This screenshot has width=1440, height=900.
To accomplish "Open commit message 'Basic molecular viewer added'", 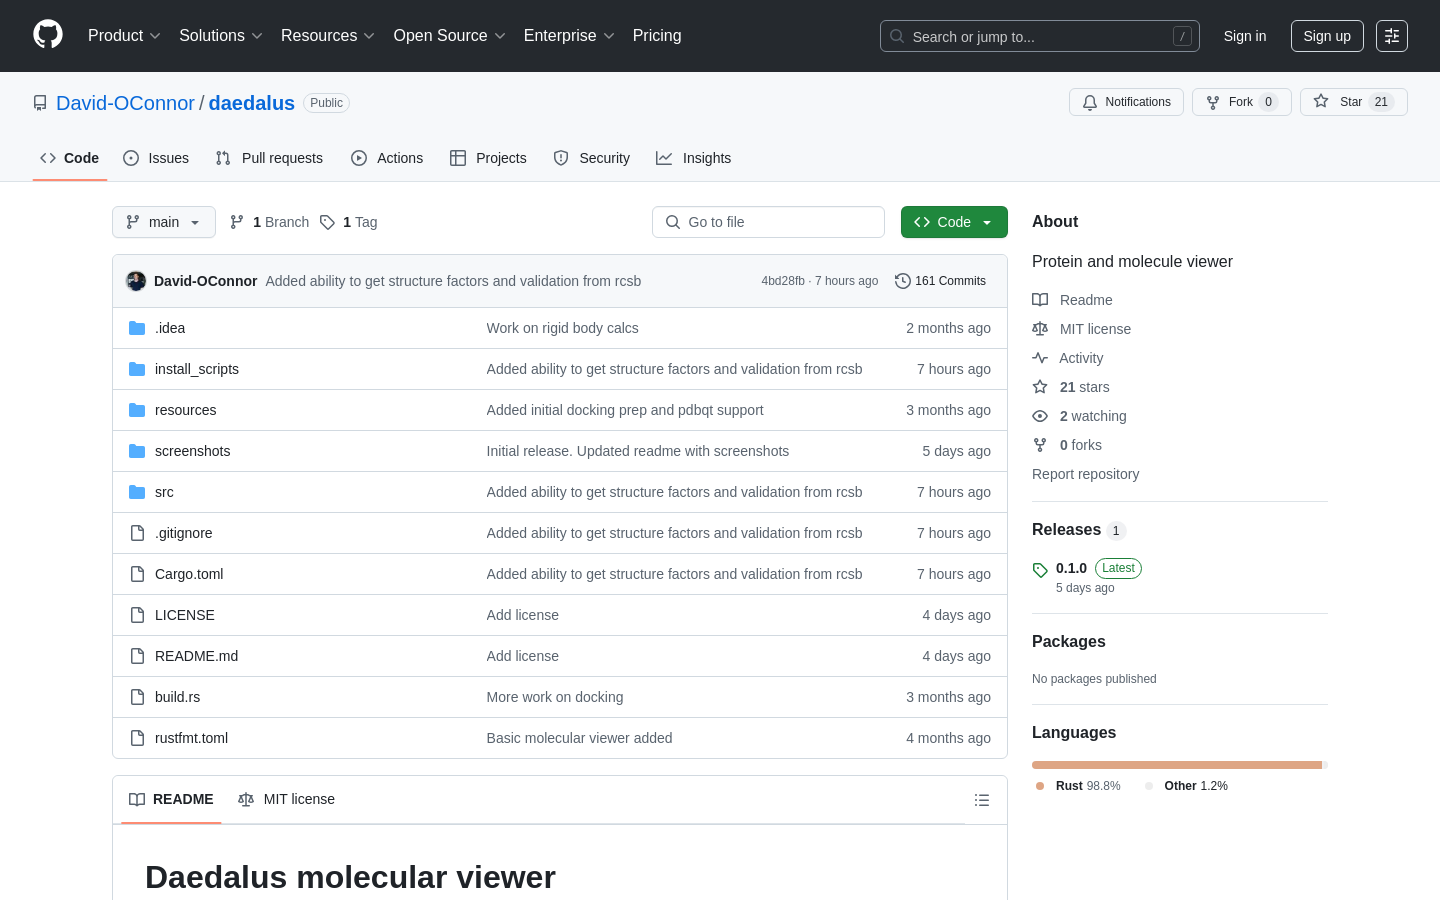I will pos(579,738).
